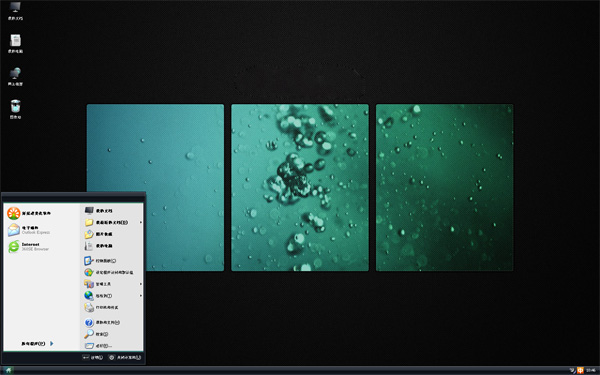This screenshot has height=375, width=600.
Task: Open Set Program Access and Defaults entry
Action: (109, 272)
